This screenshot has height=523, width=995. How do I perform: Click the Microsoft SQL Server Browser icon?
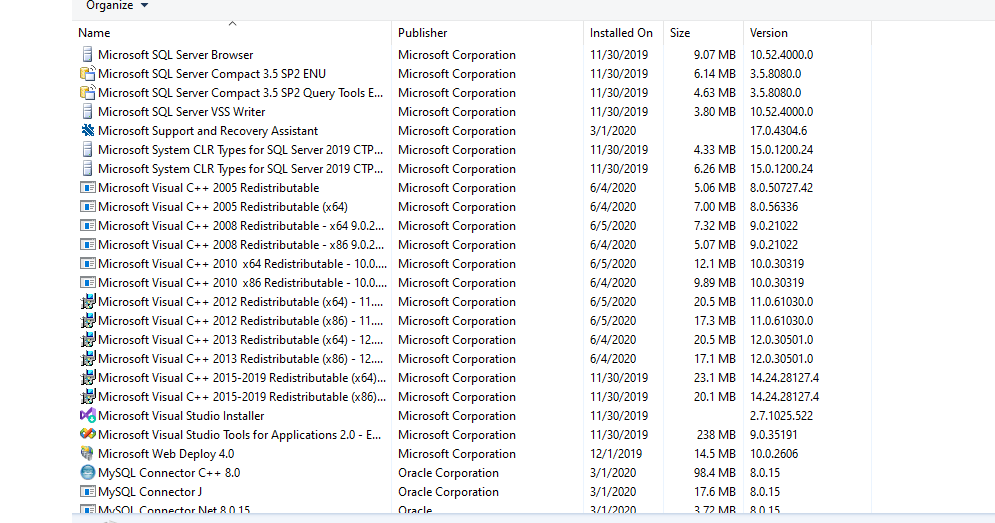coord(88,55)
